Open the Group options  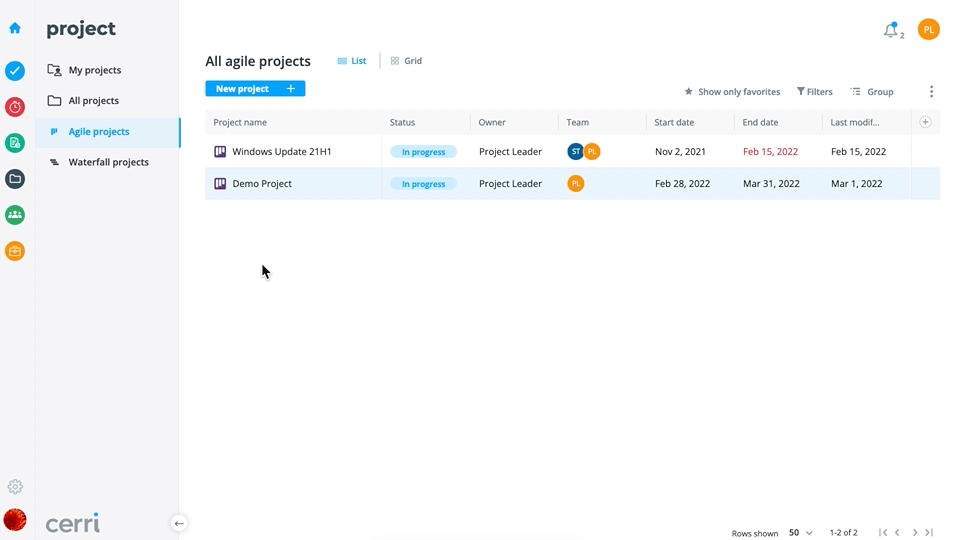tap(872, 92)
